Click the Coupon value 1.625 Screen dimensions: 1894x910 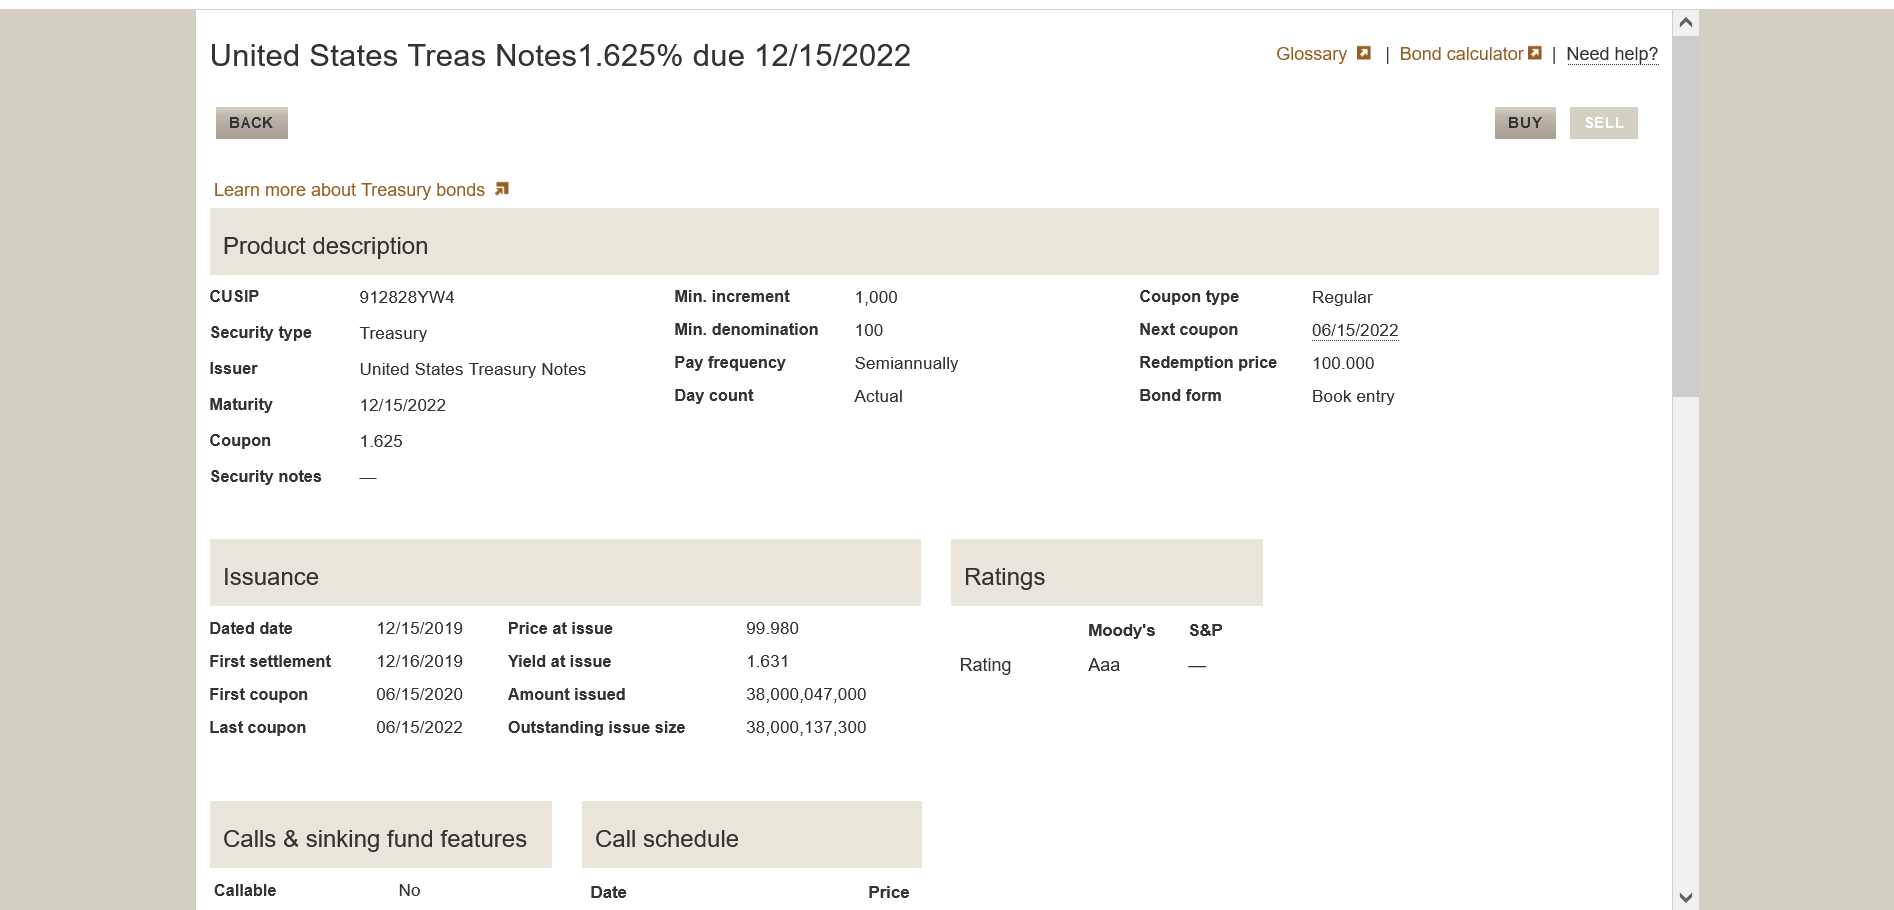(381, 441)
